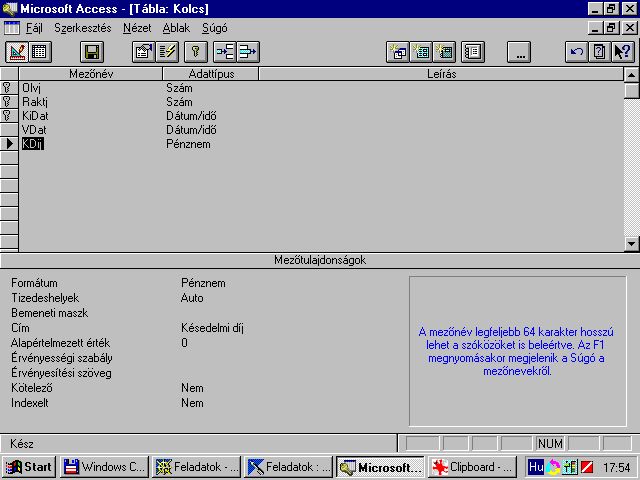Save the table with floppy icon

click(92, 52)
